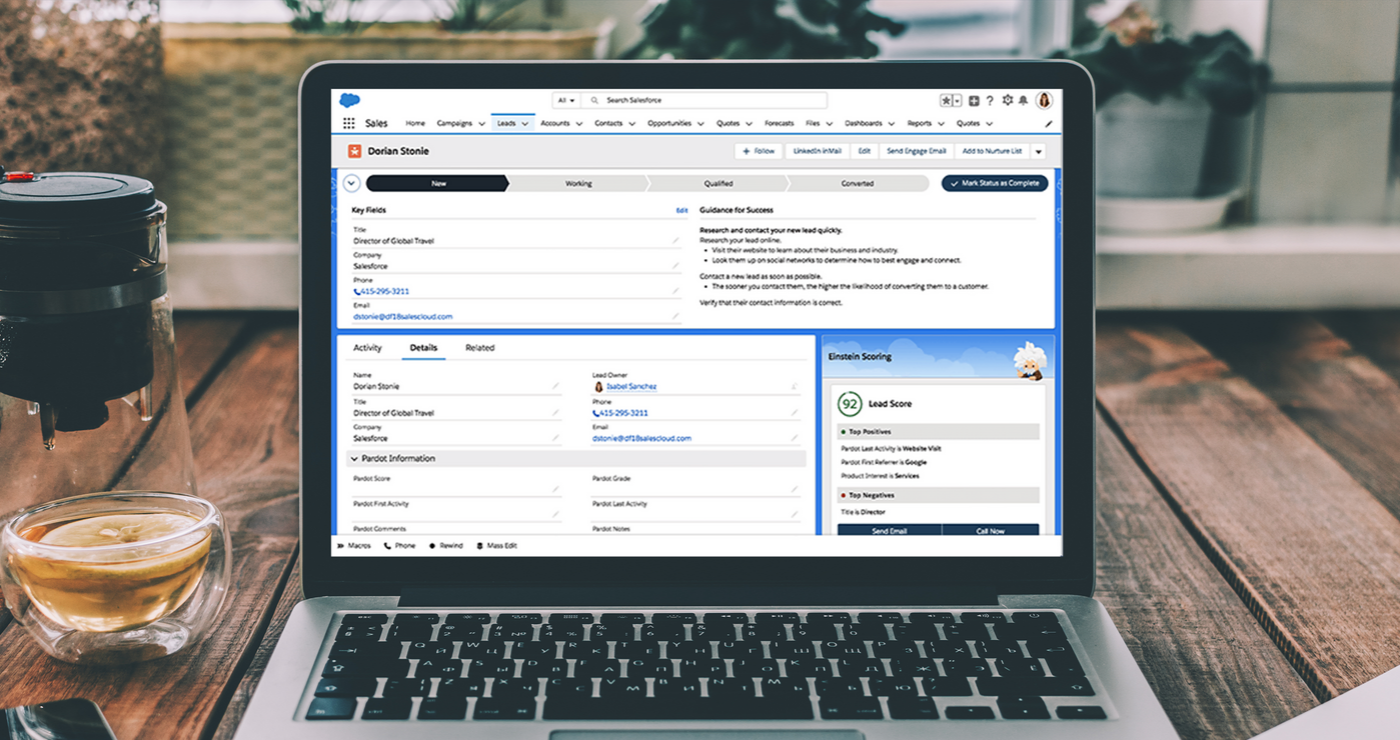Screen dimensions: 1400x740
Task: Open the Rewind utility in the utility bar
Action: pyautogui.click(x=446, y=545)
